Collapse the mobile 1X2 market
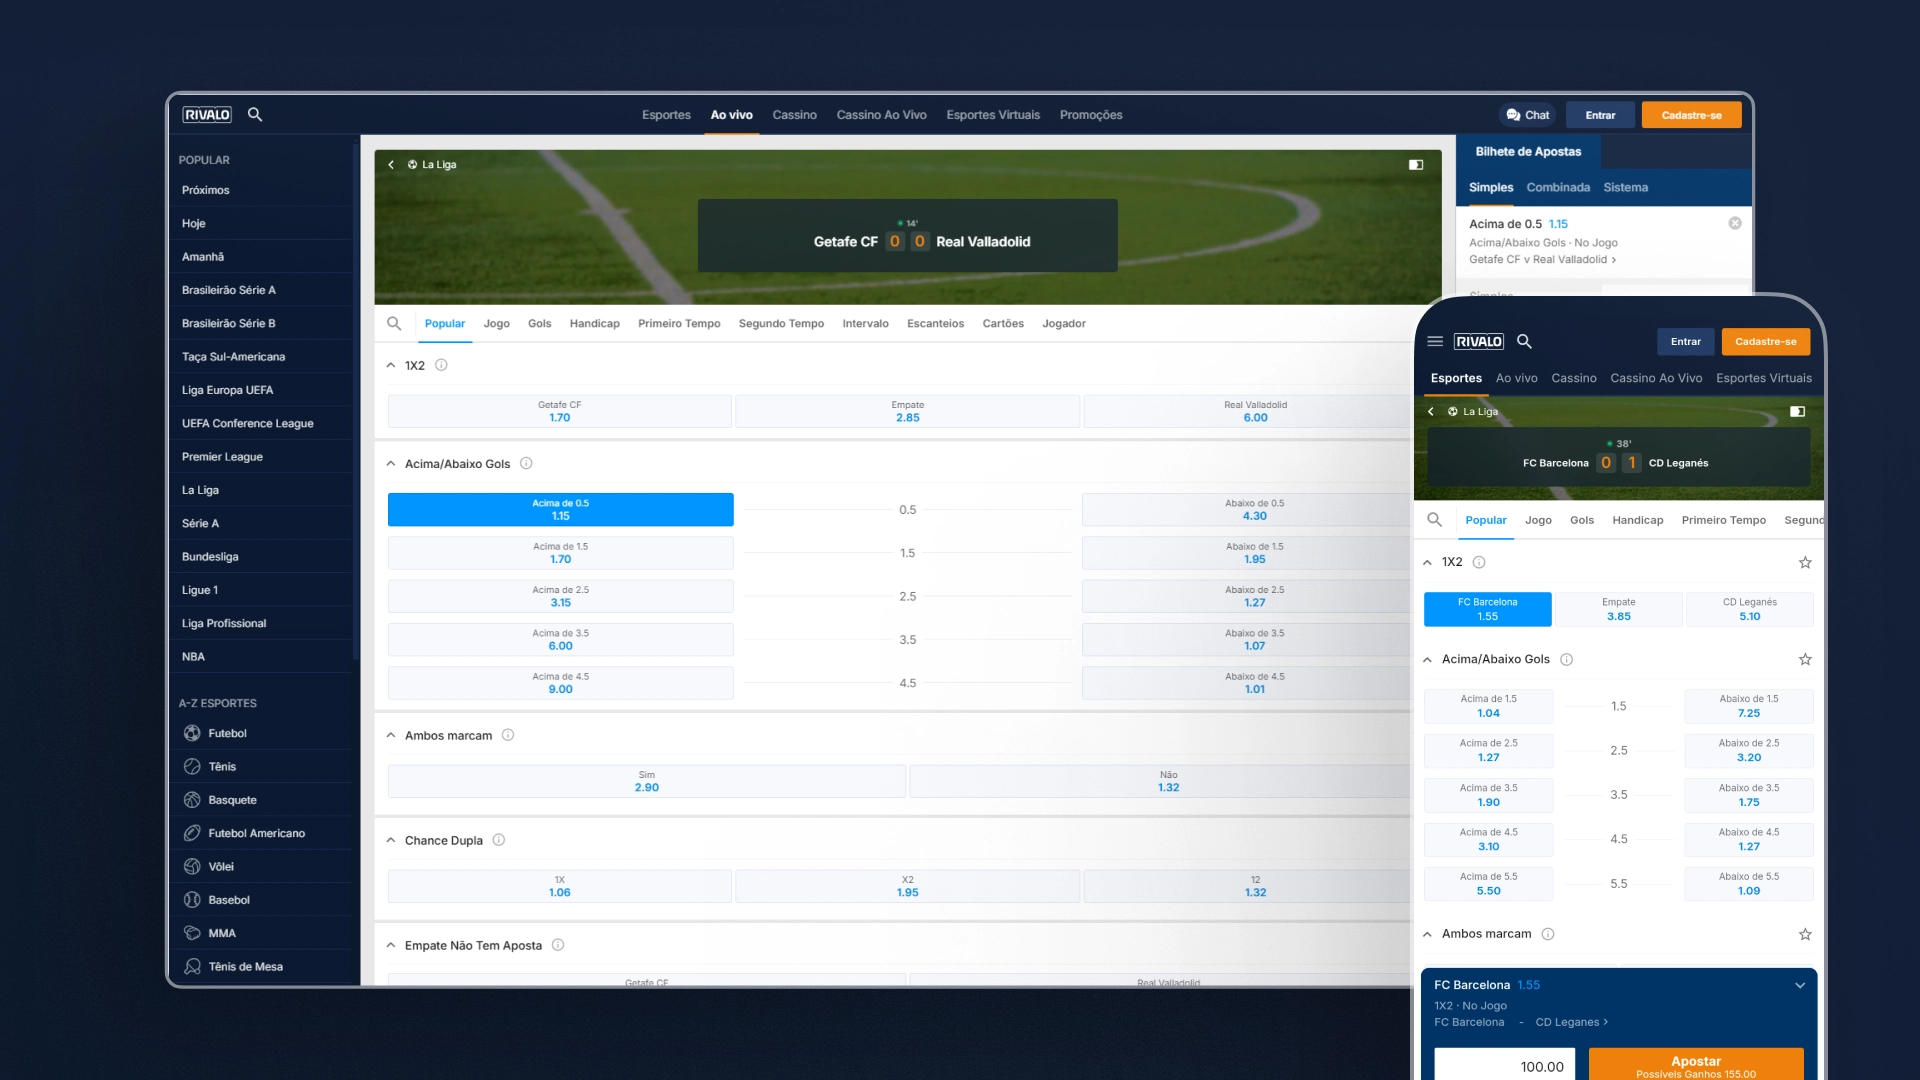1920x1080 pixels. click(1427, 563)
